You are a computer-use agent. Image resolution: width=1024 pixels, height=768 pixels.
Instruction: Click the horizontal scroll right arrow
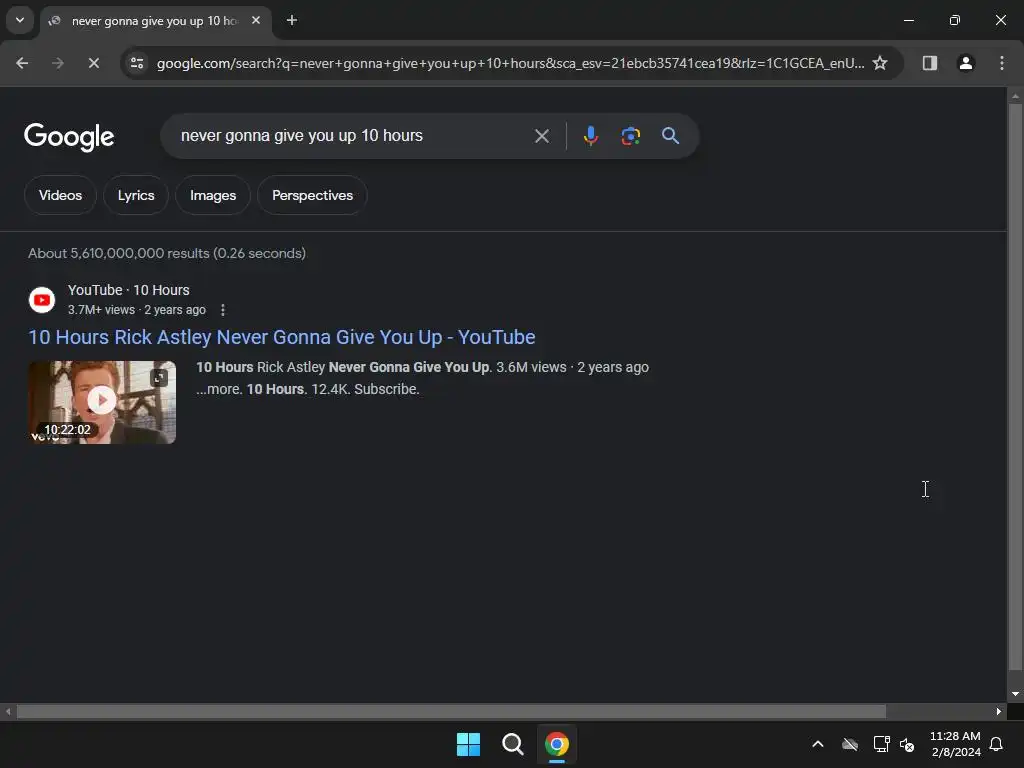tap(999, 711)
